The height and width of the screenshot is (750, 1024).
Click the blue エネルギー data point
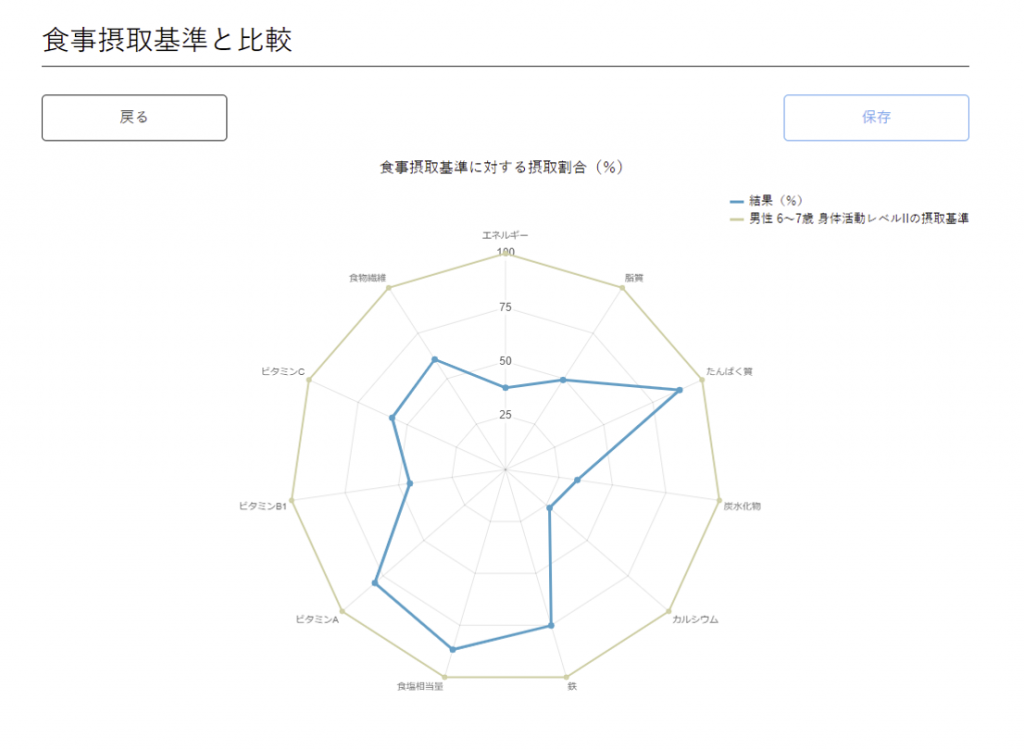[505, 387]
